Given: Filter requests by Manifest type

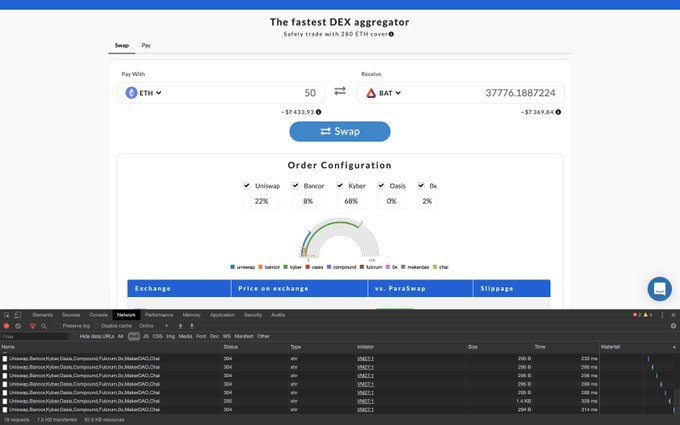Looking at the screenshot, I should pyautogui.click(x=244, y=336).
